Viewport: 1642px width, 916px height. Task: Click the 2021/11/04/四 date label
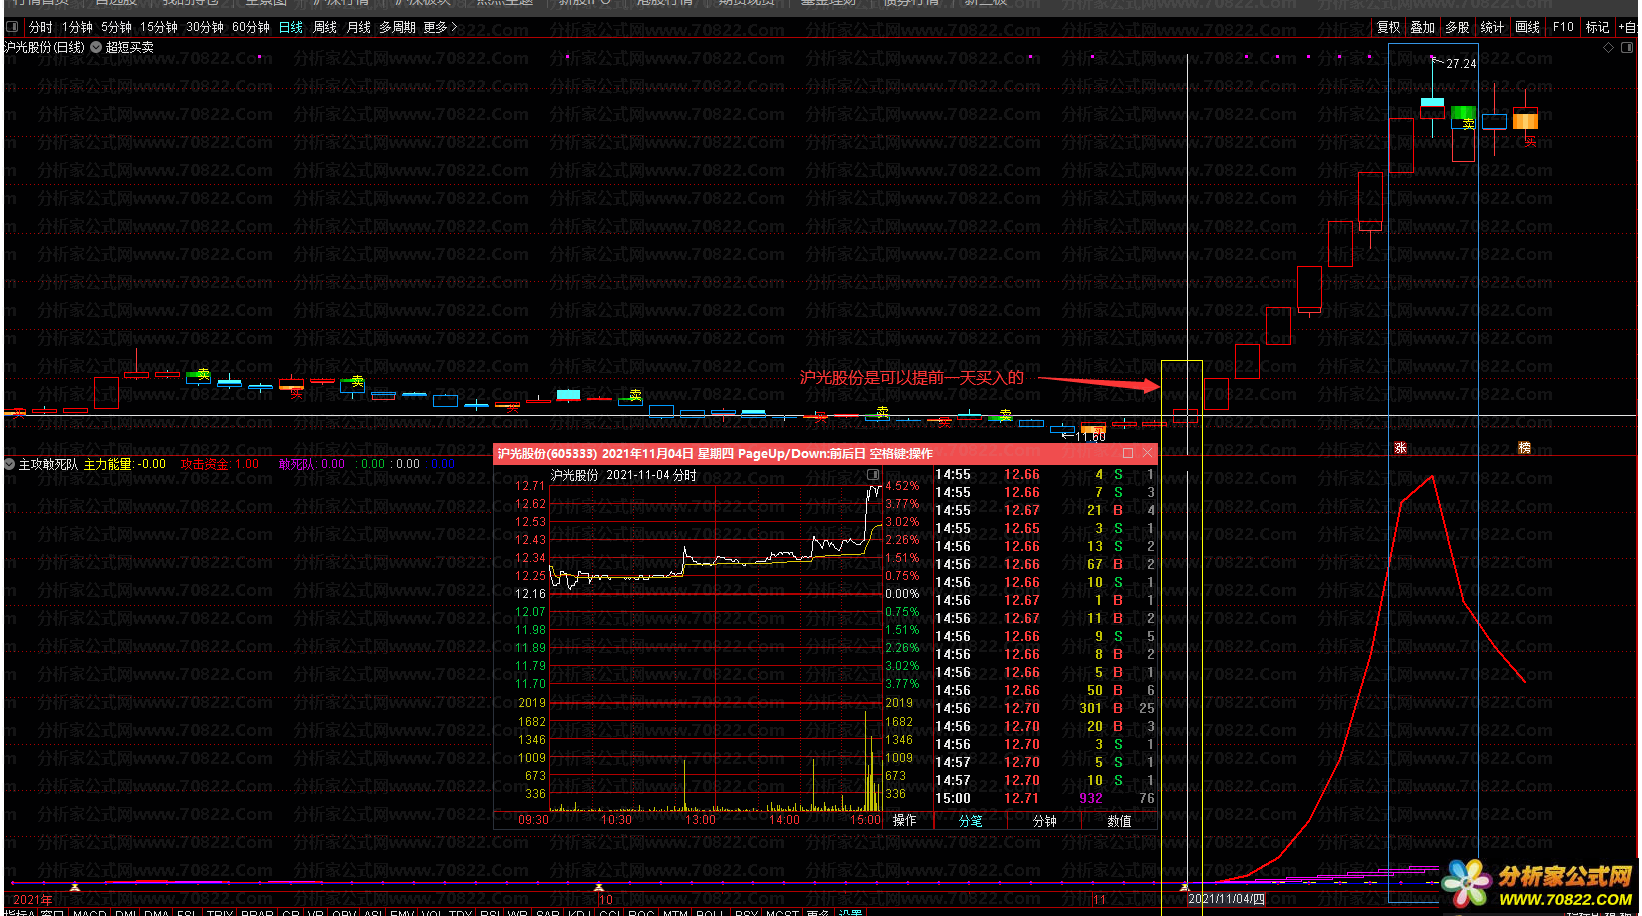pos(1227,899)
